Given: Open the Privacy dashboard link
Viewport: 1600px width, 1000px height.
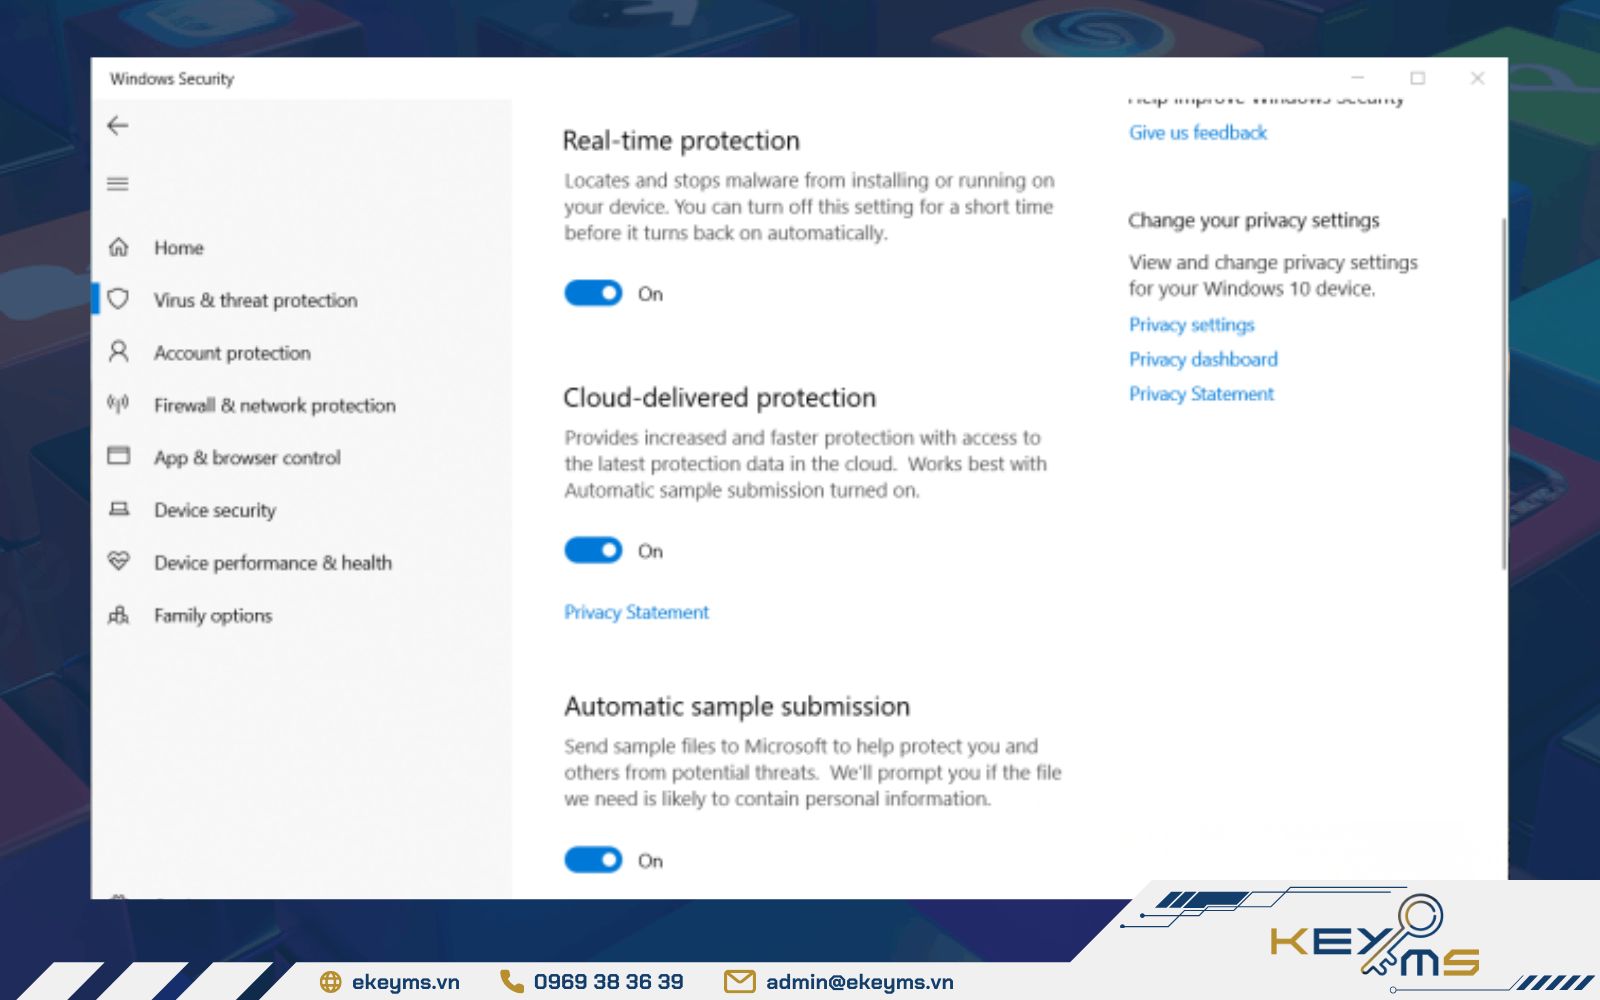Looking at the screenshot, I should tap(1202, 359).
